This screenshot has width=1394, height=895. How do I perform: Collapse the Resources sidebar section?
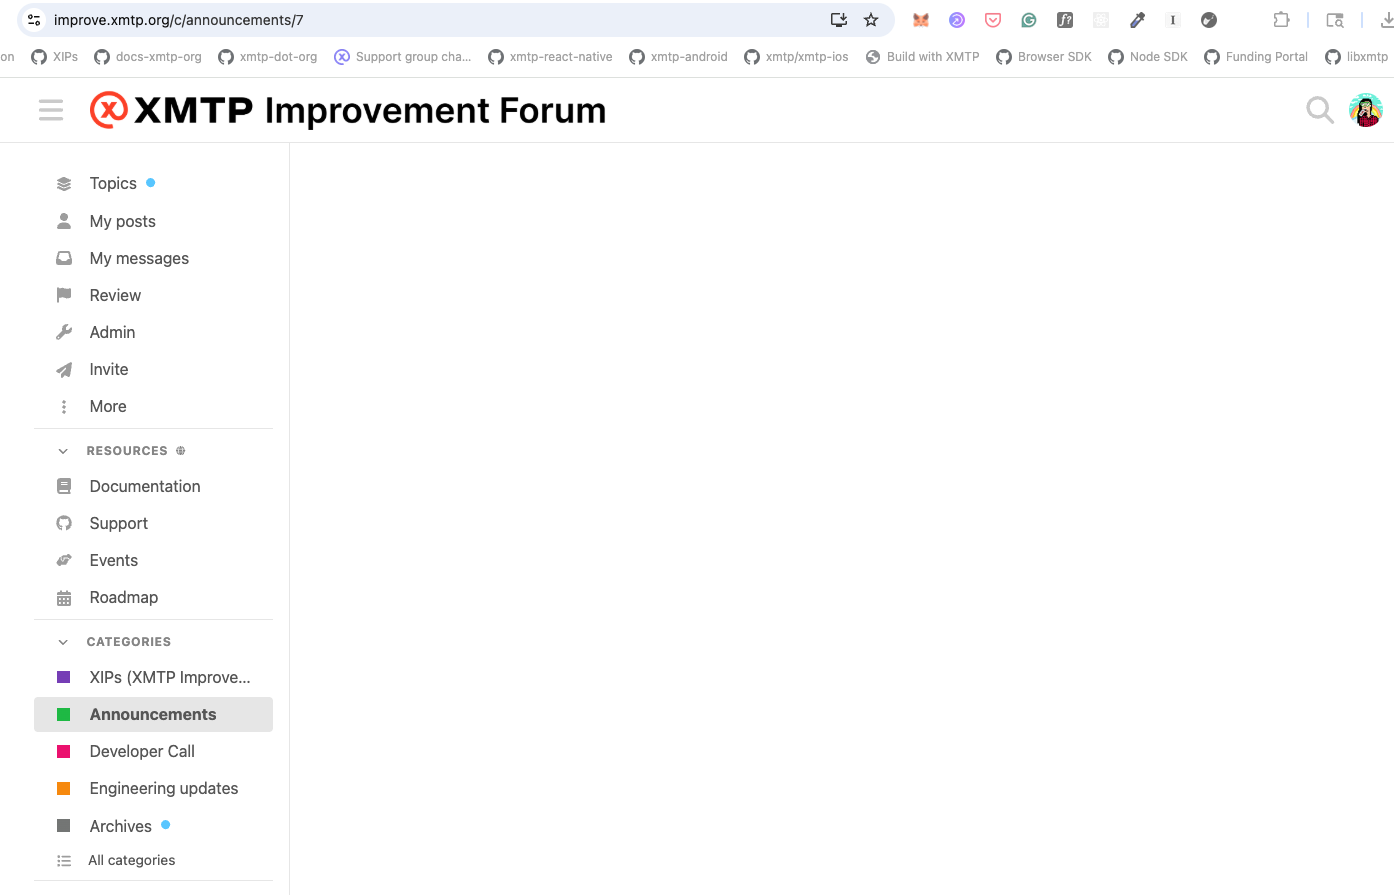[x=63, y=451]
